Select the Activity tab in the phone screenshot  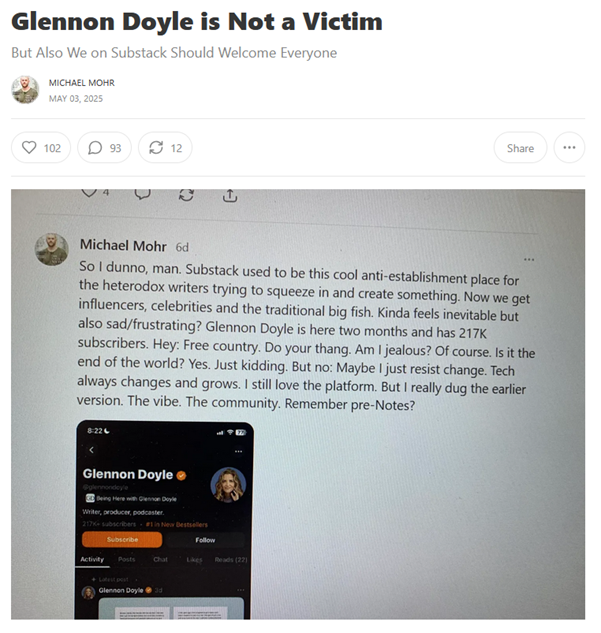(92, 559)
